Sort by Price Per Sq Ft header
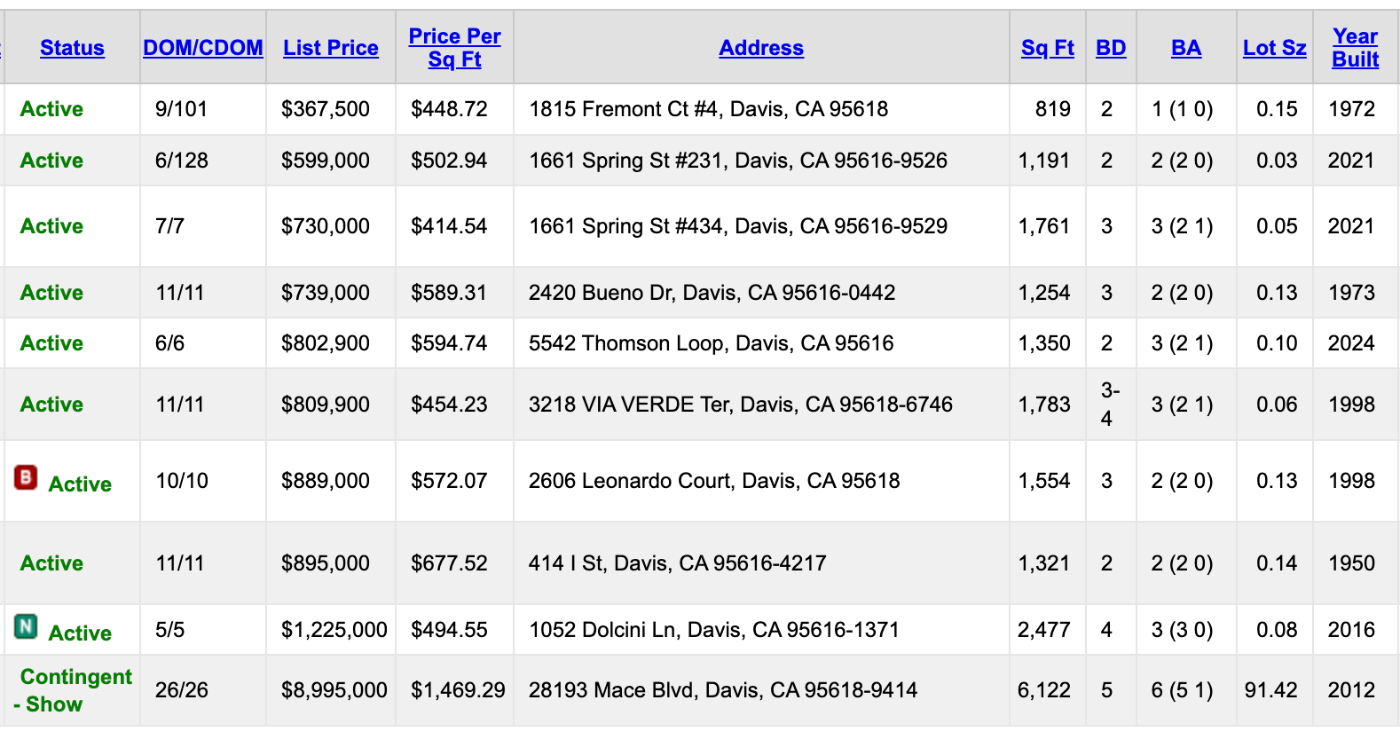The width and height of the screenshot is (1400, 732). (455, 48)
